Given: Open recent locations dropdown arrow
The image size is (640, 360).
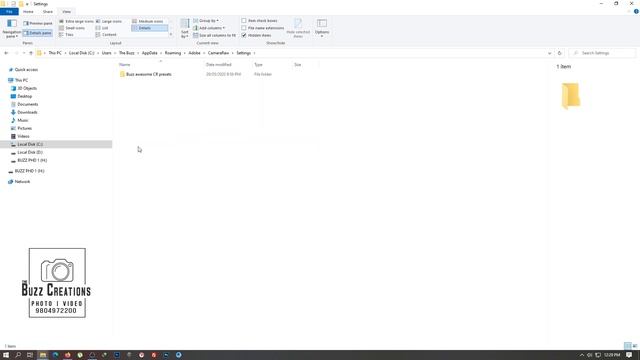Looking at the screenshot, I should point(24,53).
